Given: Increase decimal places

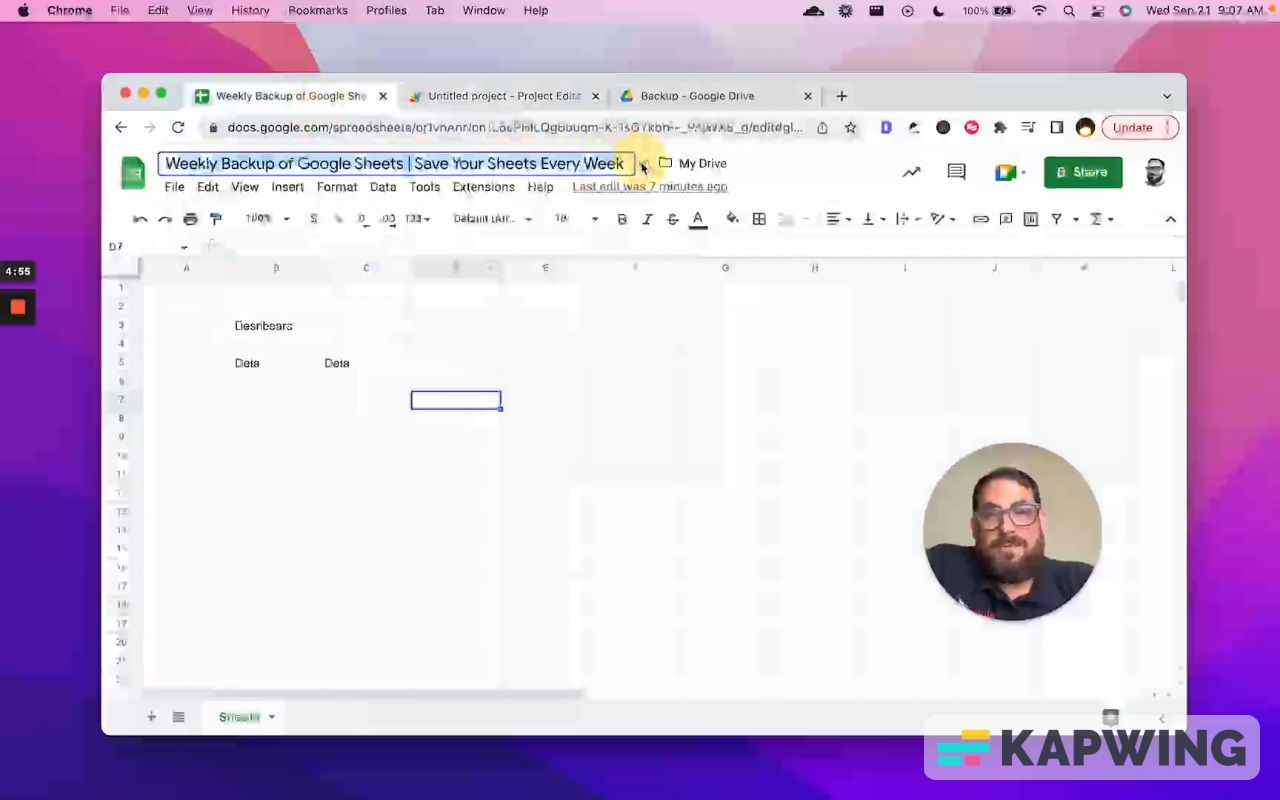Looking at the screenshot, I should point(387,219).
